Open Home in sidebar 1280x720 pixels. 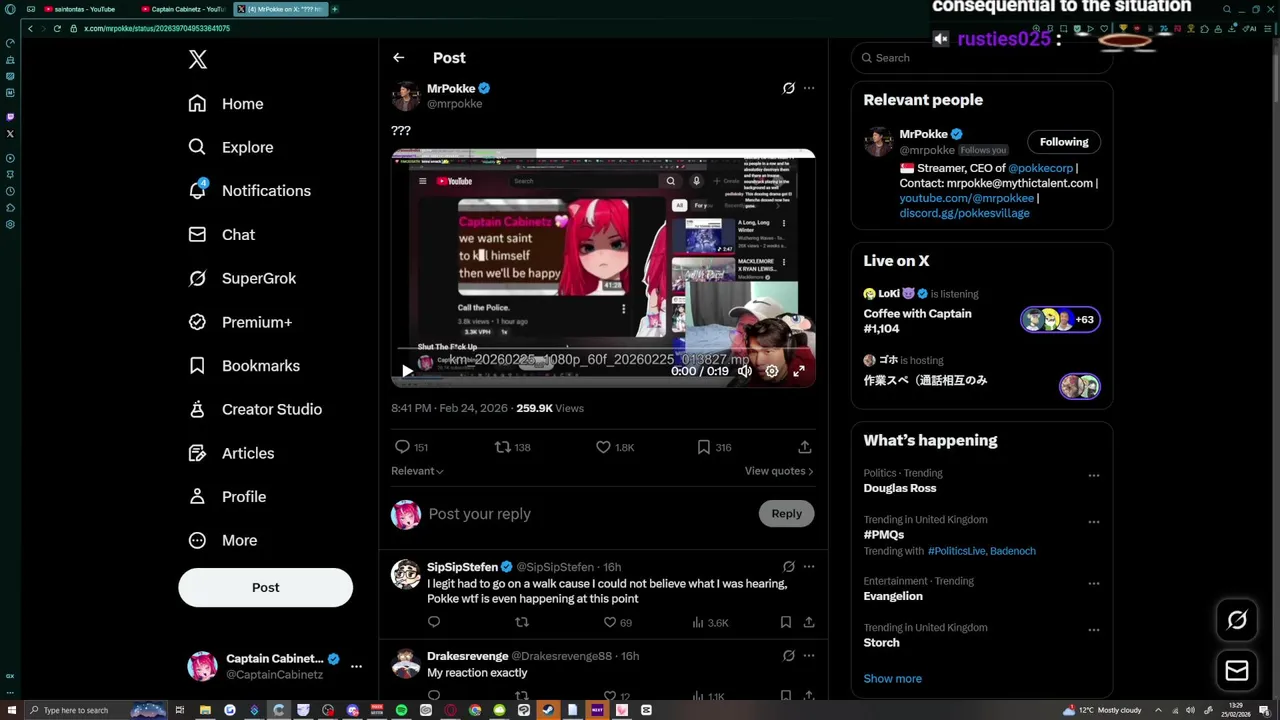click(x=226, y=104)
